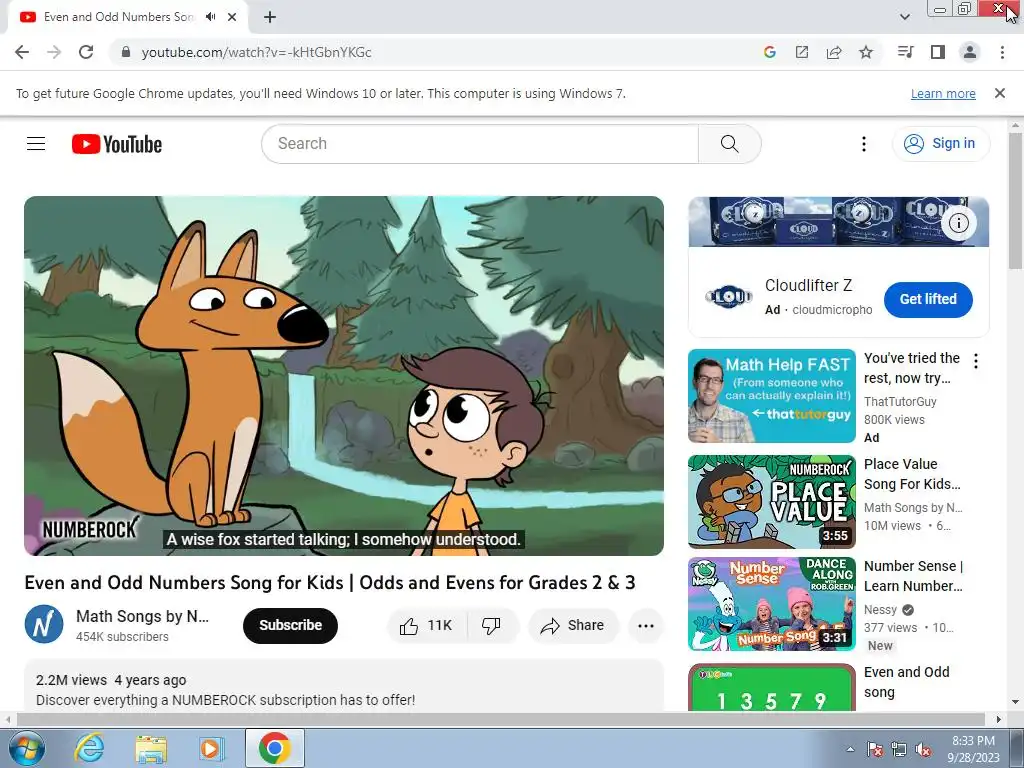Like the video with thumbs-up 11K
The image size is (1024, 768).
click(x=426, y=626)
